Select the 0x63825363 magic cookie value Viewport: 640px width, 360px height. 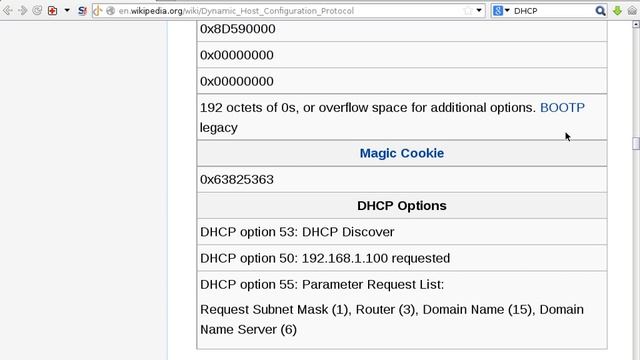pos(237,180)
